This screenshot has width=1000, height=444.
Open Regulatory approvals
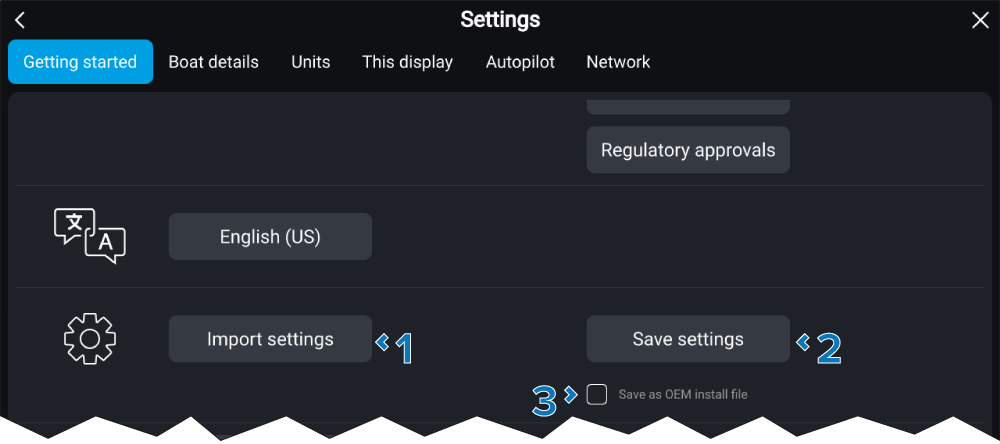coord(688,150)
